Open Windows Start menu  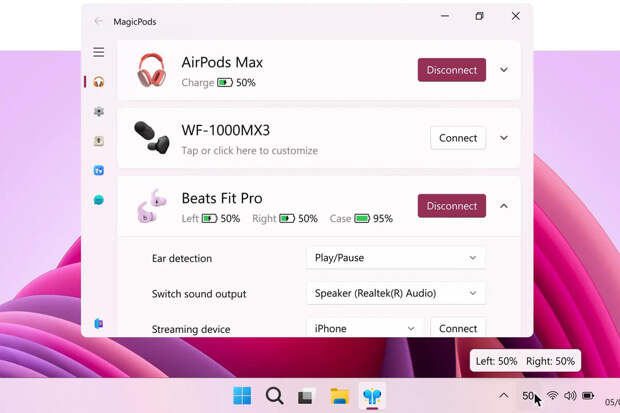242,396
